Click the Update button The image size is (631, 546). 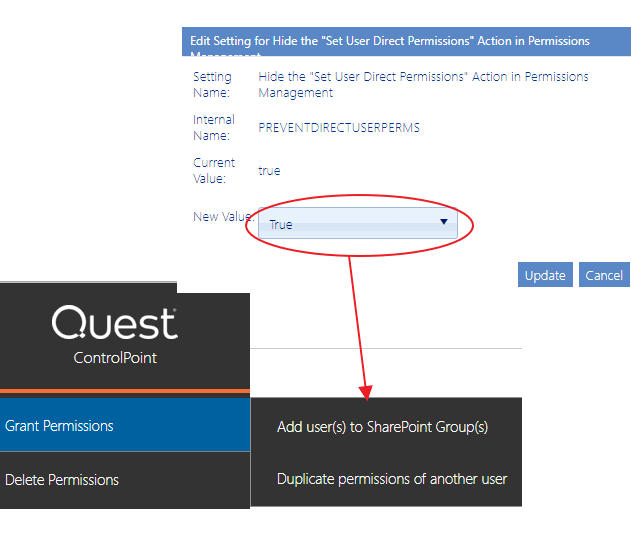545,275
